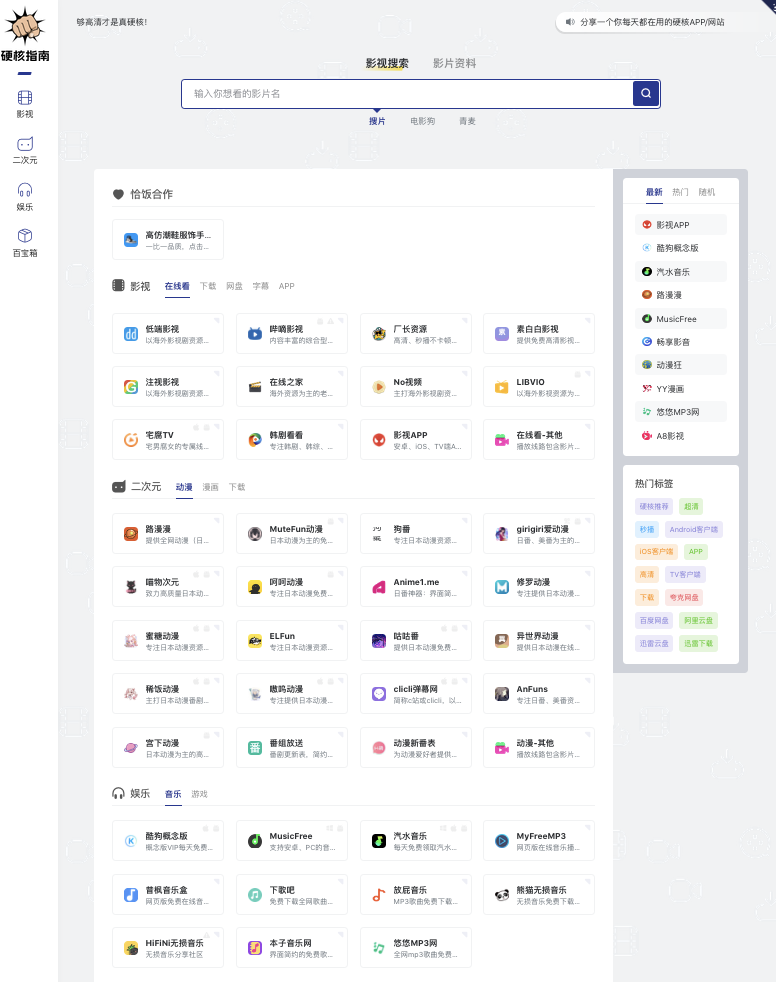Click the 哔嘀影视 site icon

(255, 334)
